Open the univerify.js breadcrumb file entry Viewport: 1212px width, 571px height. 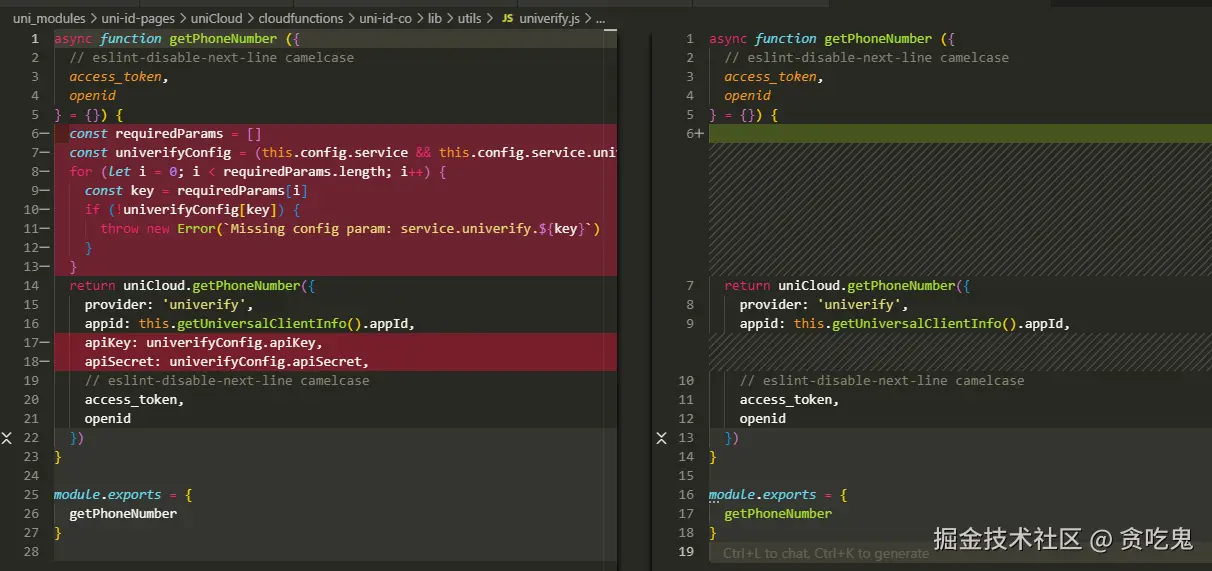click(x=549, y=19)
